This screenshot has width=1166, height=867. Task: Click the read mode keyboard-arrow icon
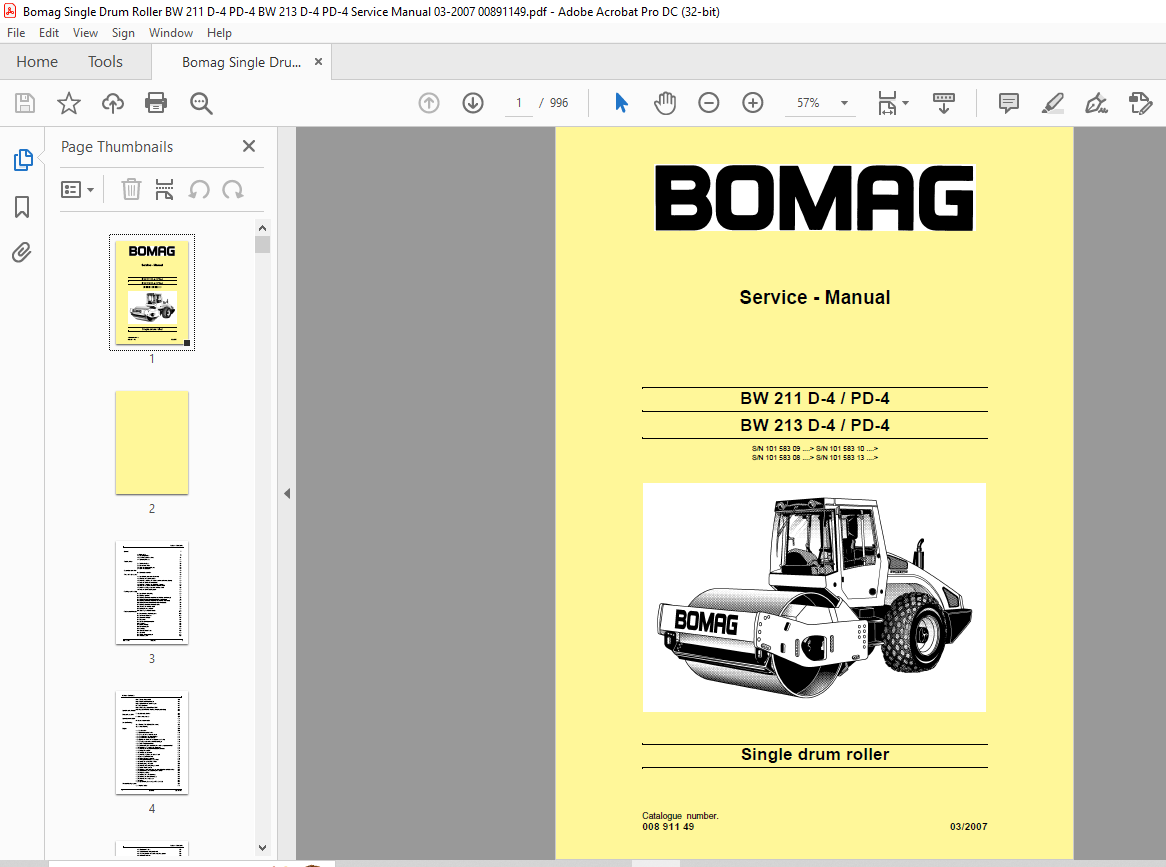click(944, 103)
